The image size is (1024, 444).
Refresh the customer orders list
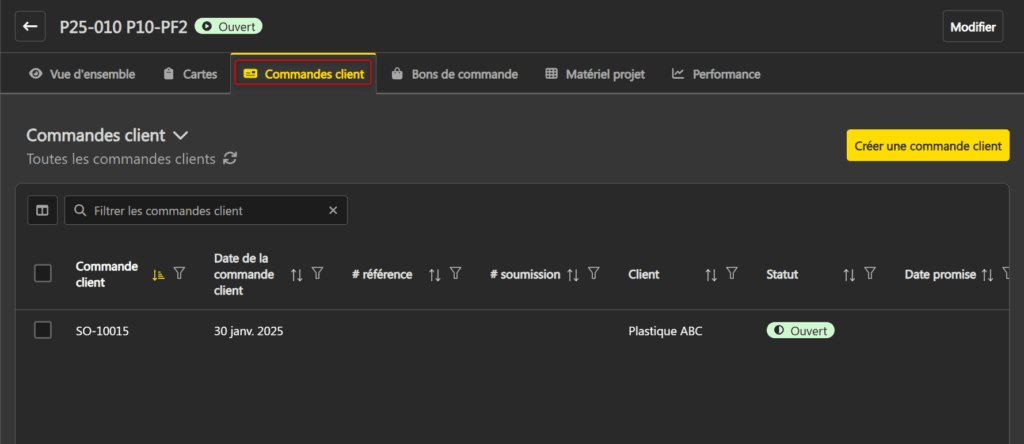coord(230,158)
